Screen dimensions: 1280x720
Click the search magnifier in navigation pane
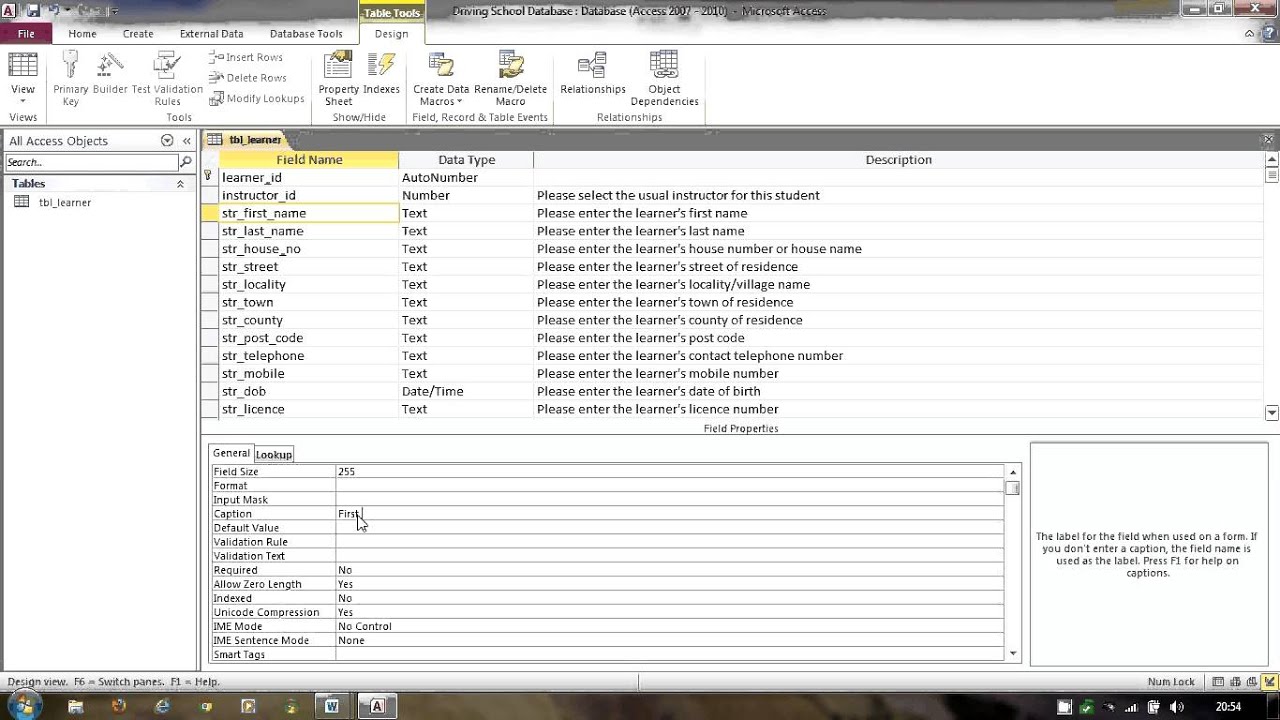coord(186,162)
